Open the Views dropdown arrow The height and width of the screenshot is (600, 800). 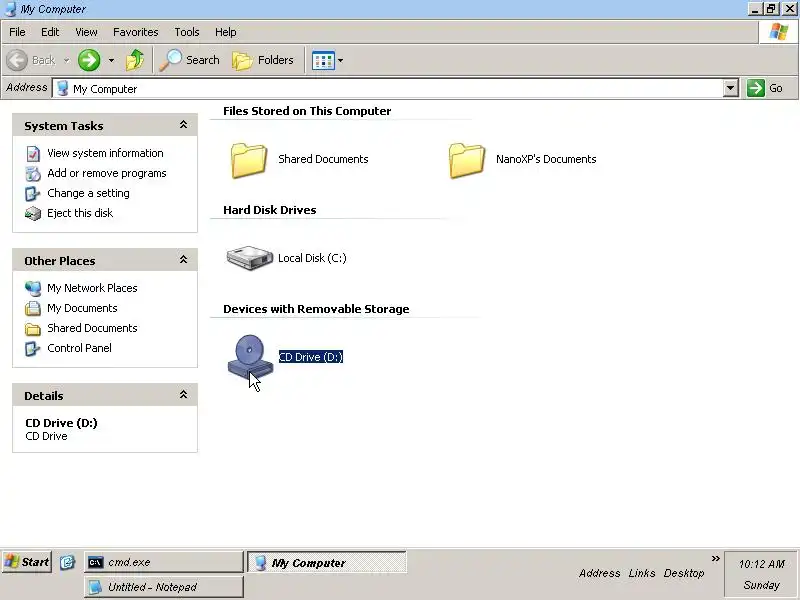340,60
